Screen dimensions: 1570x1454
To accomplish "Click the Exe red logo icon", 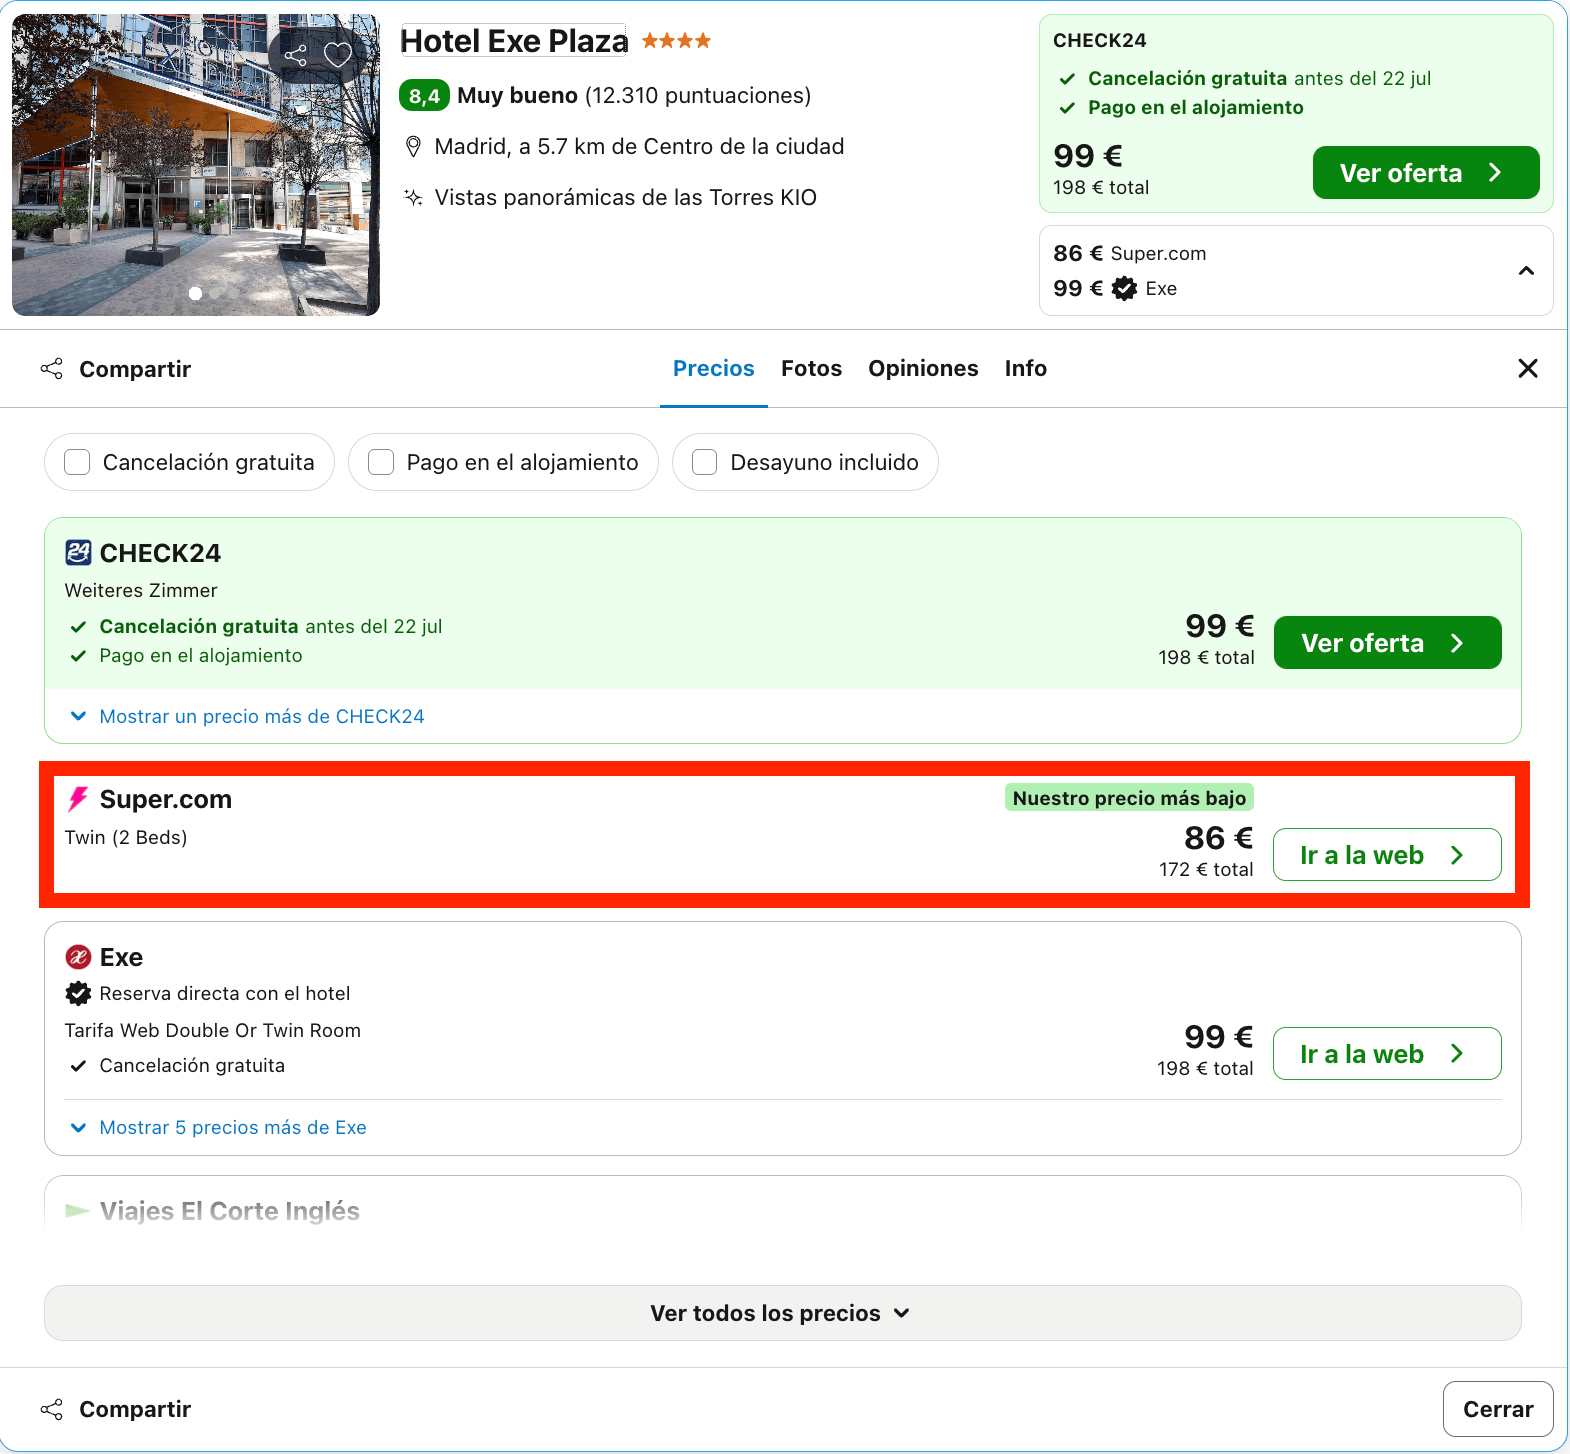I will coord(78,957).
